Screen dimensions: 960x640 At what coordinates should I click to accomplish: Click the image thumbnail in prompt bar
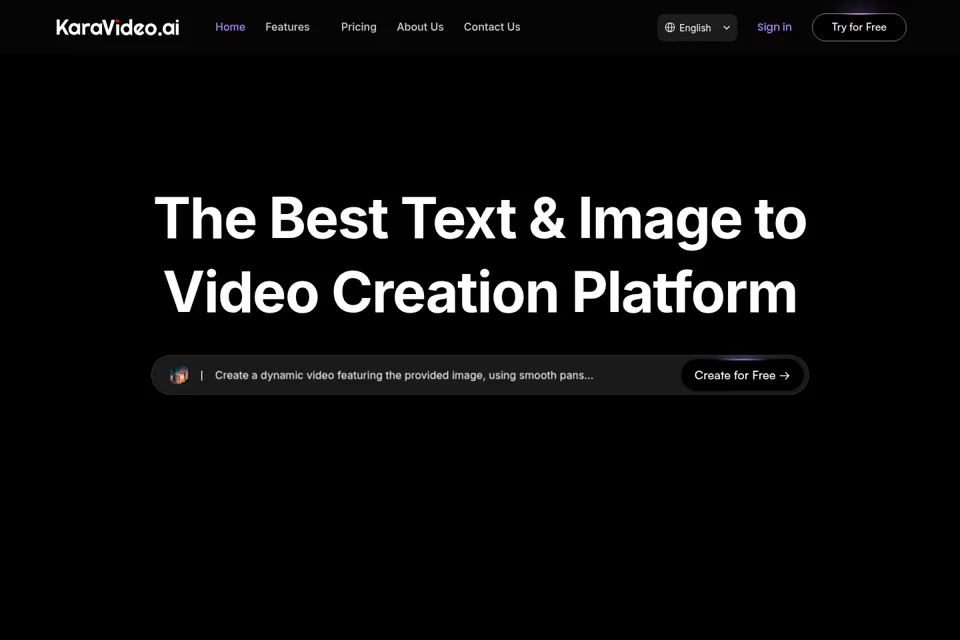point(179,375)
